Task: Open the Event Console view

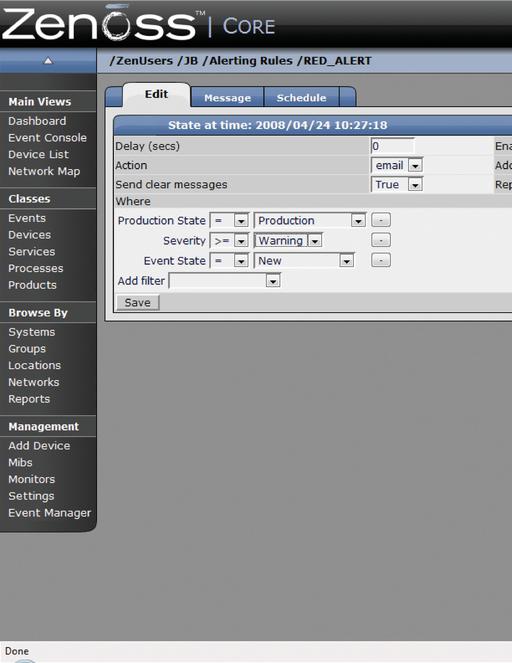Action: [47, 138]
